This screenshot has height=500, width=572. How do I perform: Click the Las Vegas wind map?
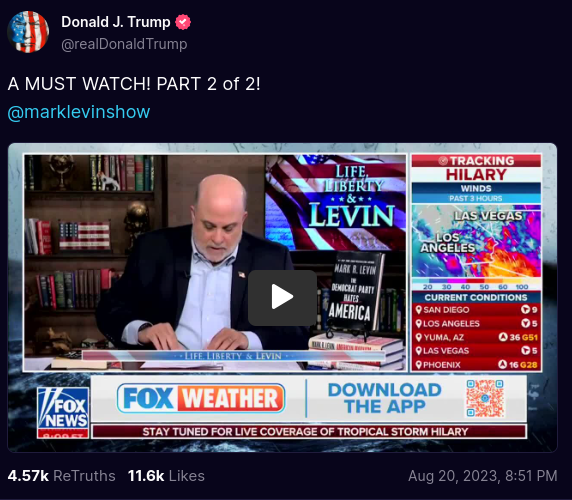point(476,241)
